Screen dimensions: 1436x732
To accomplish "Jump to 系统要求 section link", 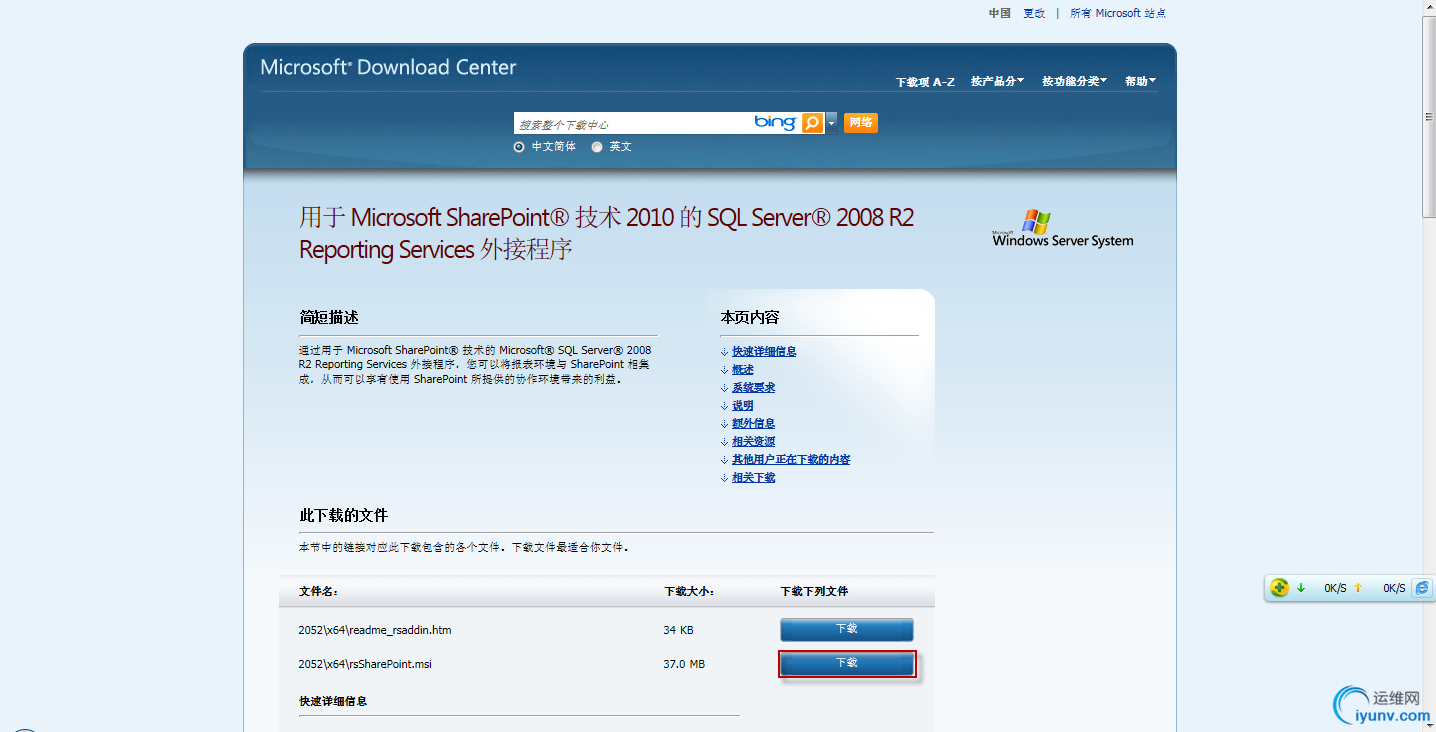I will pos(753,388).
